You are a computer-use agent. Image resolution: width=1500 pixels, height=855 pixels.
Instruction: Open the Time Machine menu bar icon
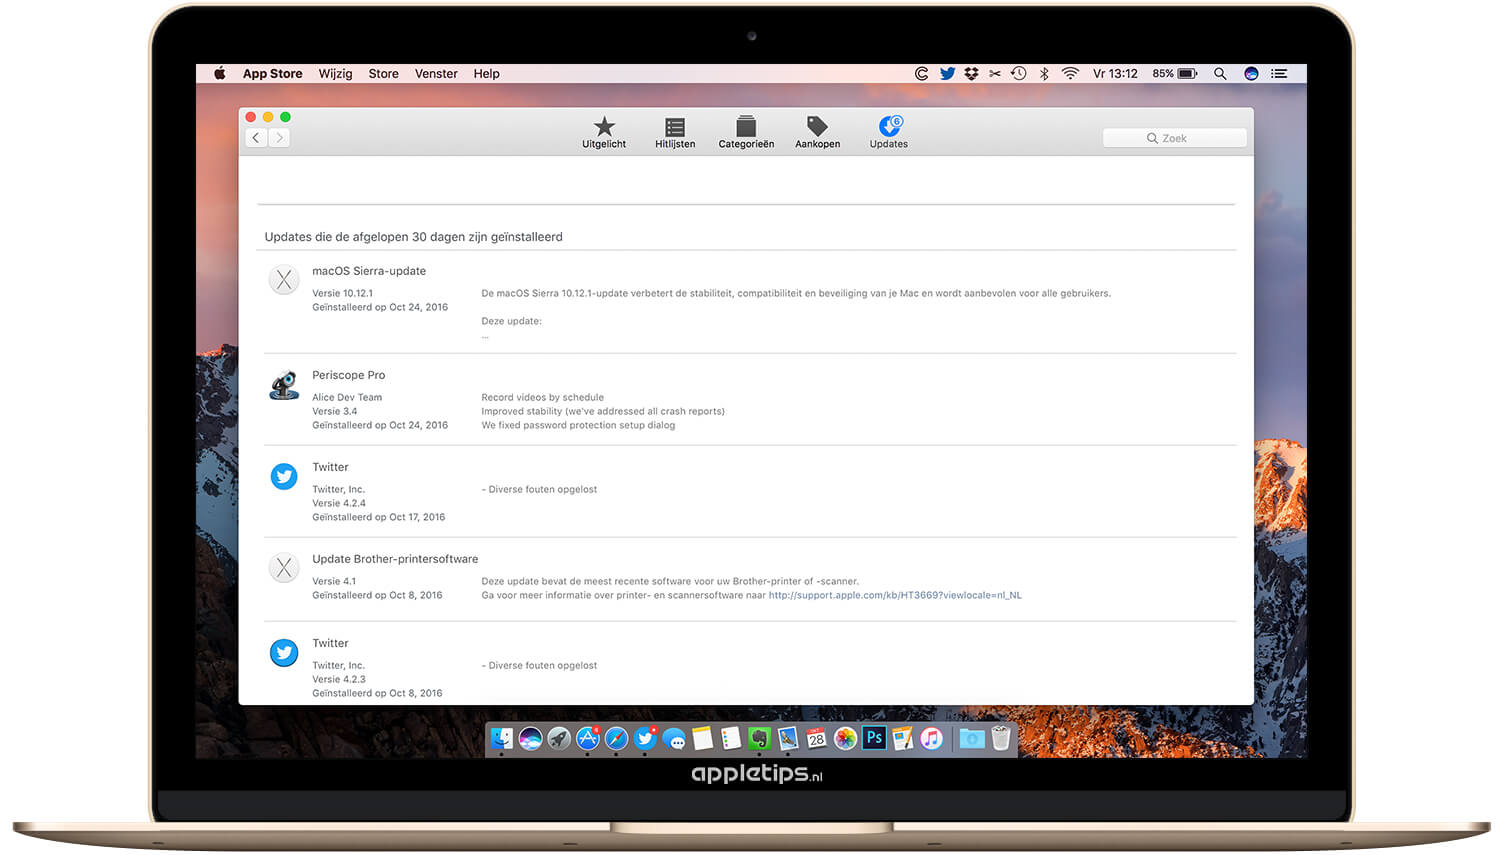(1019, 74)
